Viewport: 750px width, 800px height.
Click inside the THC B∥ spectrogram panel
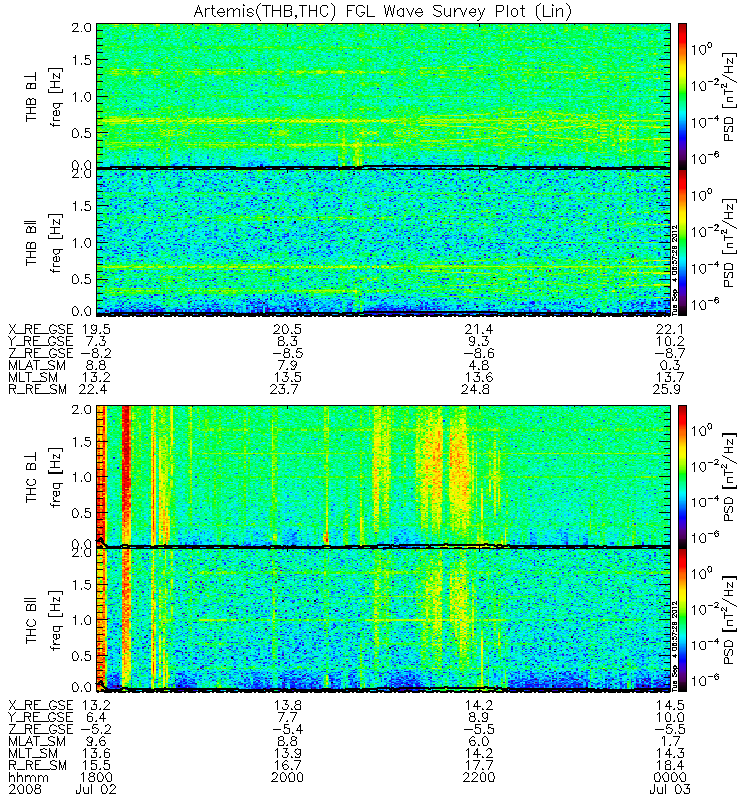pyautogui.click(x=383, y=619)
